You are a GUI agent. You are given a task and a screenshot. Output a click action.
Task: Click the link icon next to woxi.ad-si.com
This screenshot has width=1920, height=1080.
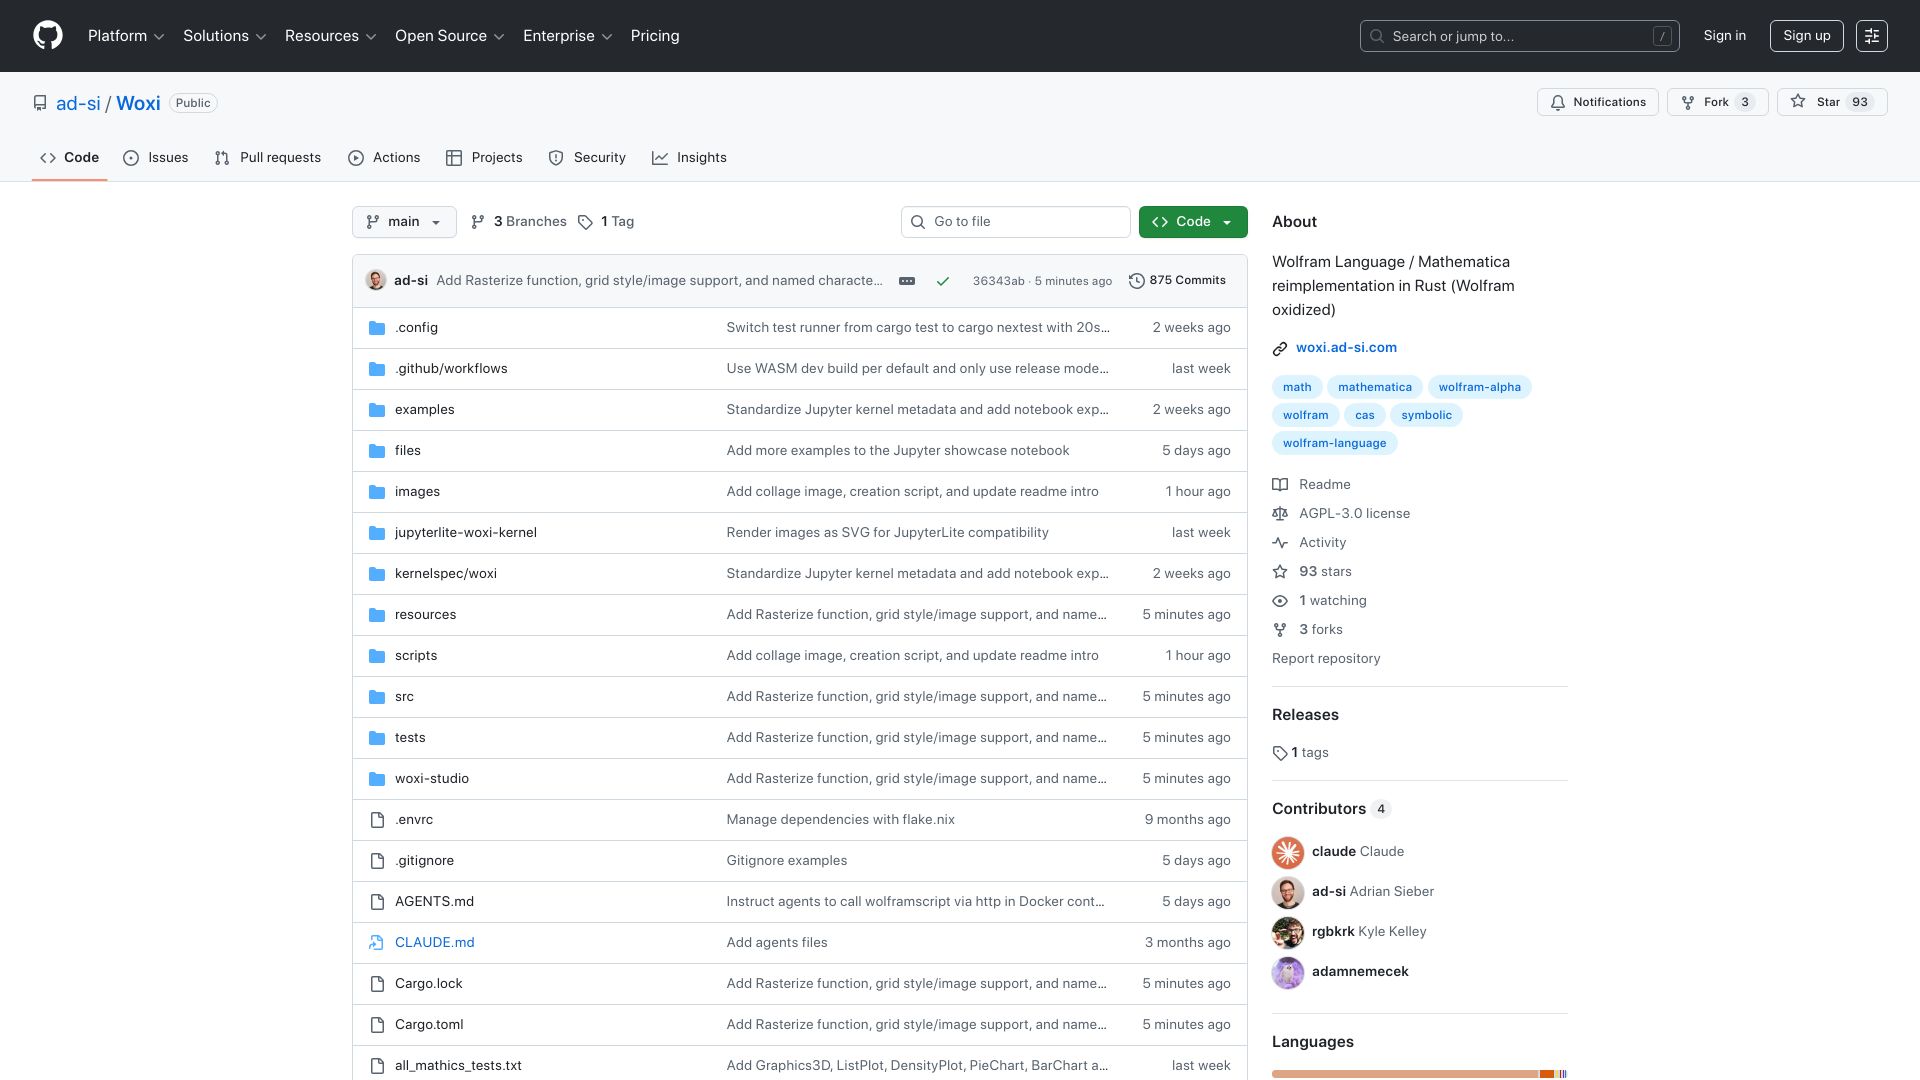tap(1280, 349)
